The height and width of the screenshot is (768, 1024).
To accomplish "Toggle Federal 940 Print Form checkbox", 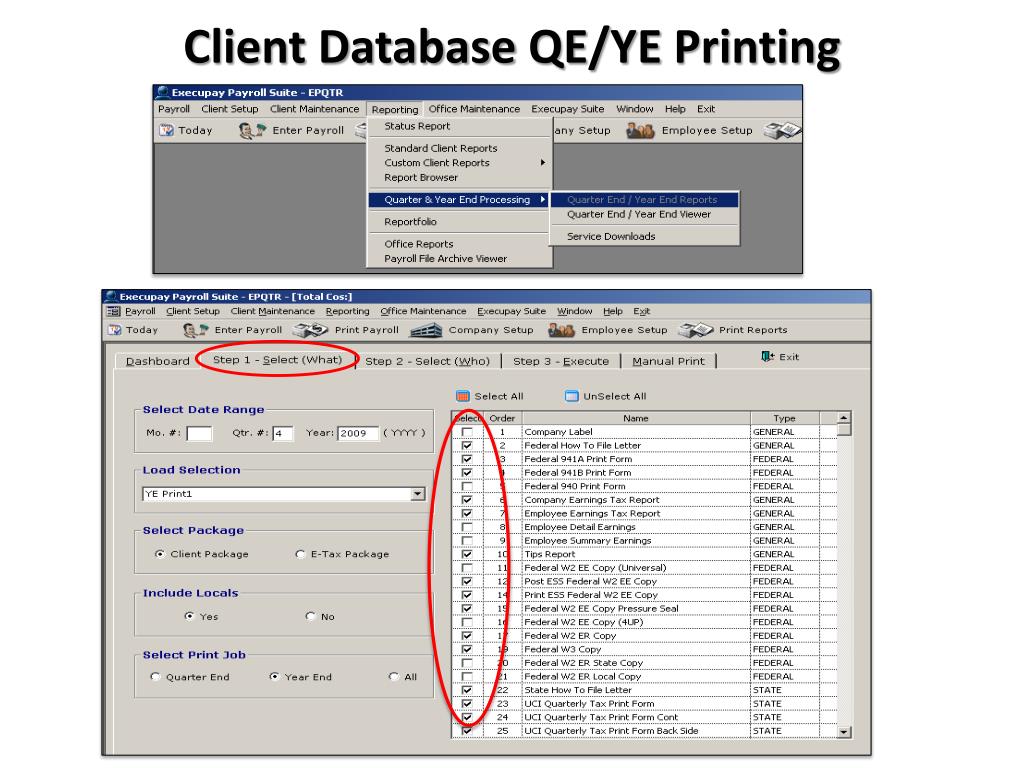I will pyautogui.click(x=467, y=487).
